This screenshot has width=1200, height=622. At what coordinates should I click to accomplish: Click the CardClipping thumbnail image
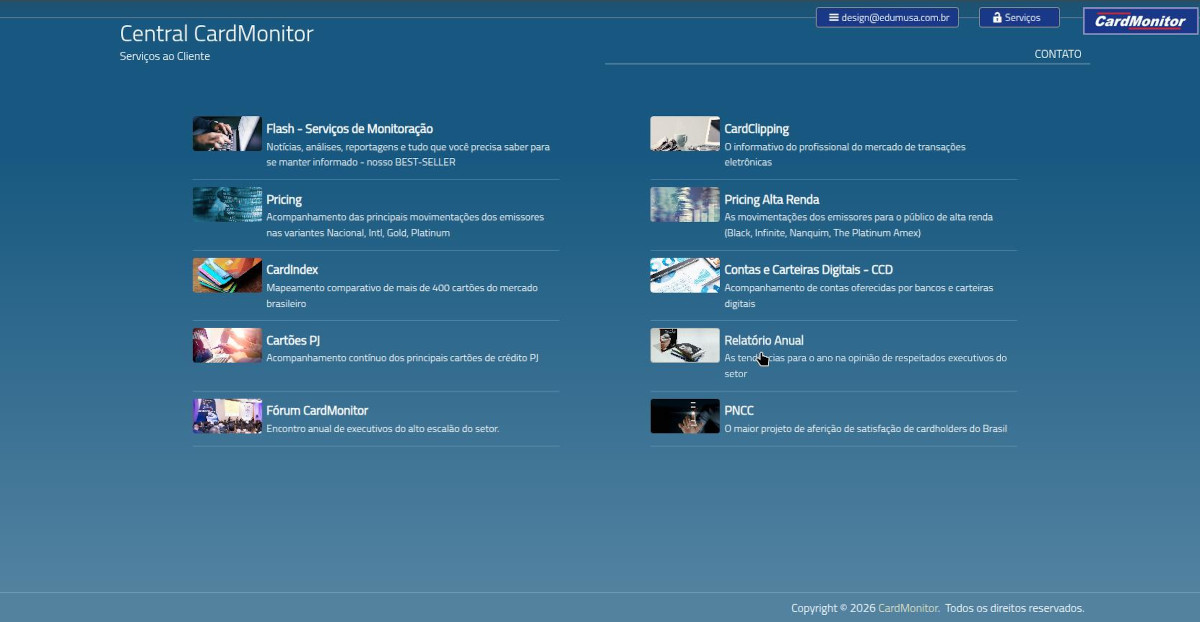pyautogui.click(x=685, y=134)
